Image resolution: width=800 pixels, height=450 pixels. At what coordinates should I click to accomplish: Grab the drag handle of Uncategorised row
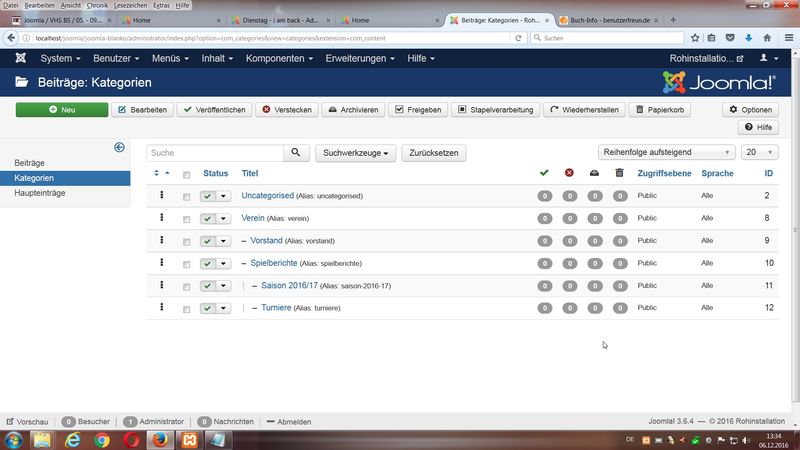click(x=162, y=195)
